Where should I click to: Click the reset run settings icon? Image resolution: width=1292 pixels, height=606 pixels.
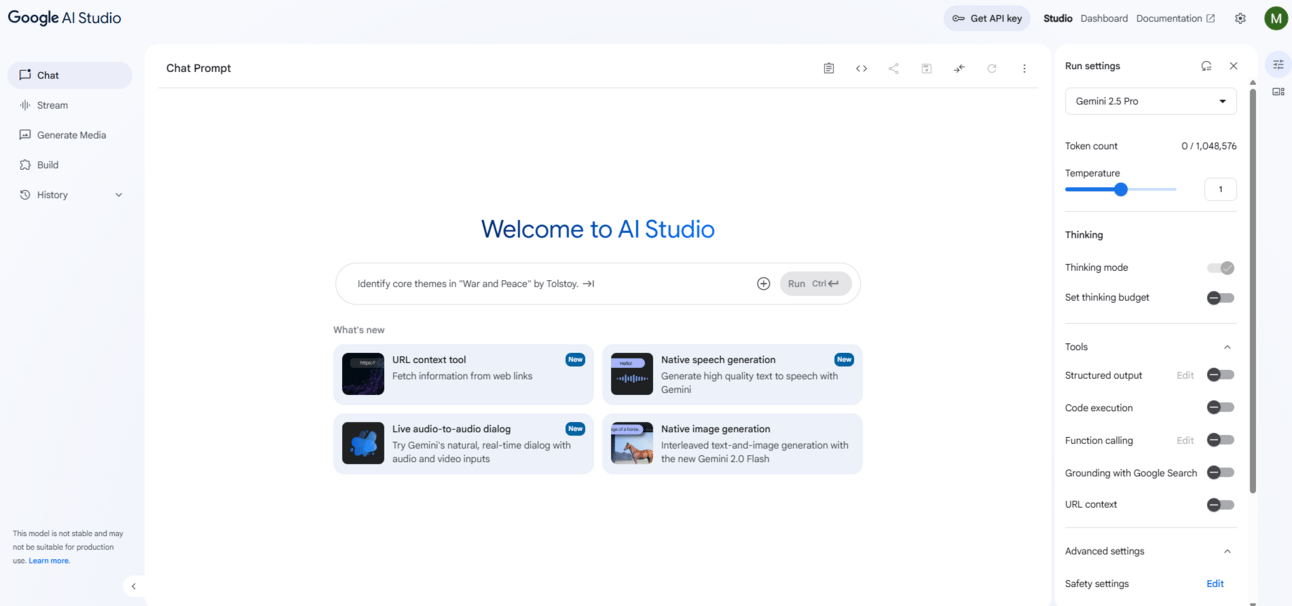pos(1206,66)
